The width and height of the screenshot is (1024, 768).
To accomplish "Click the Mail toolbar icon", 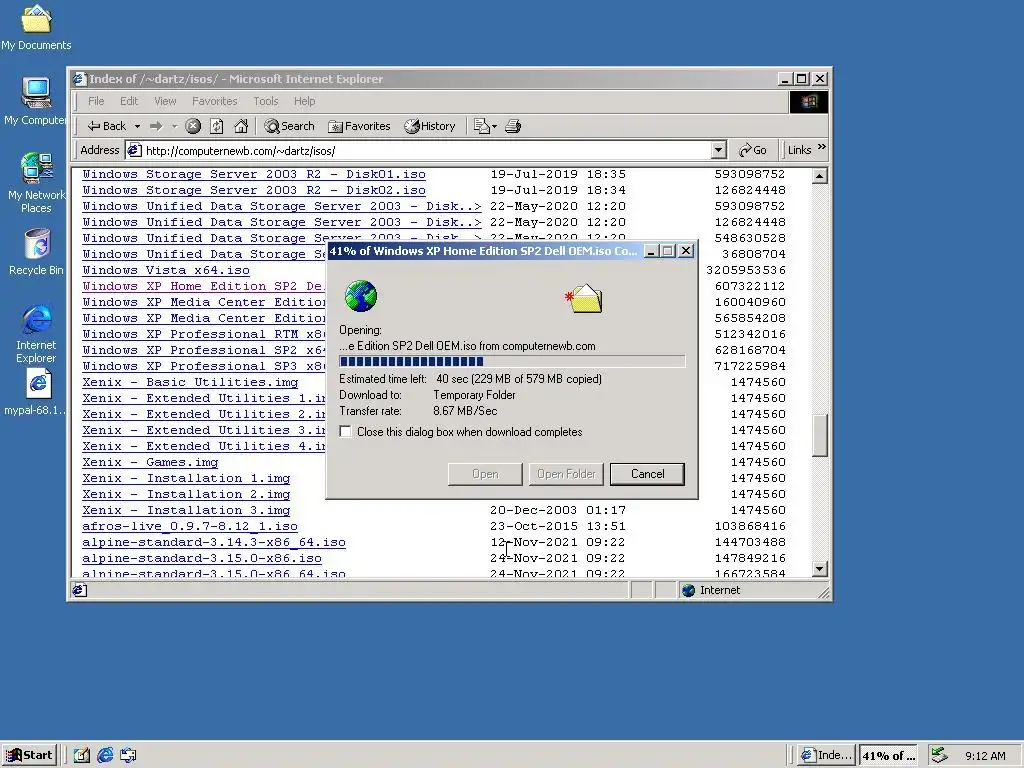I will (482, 126).
